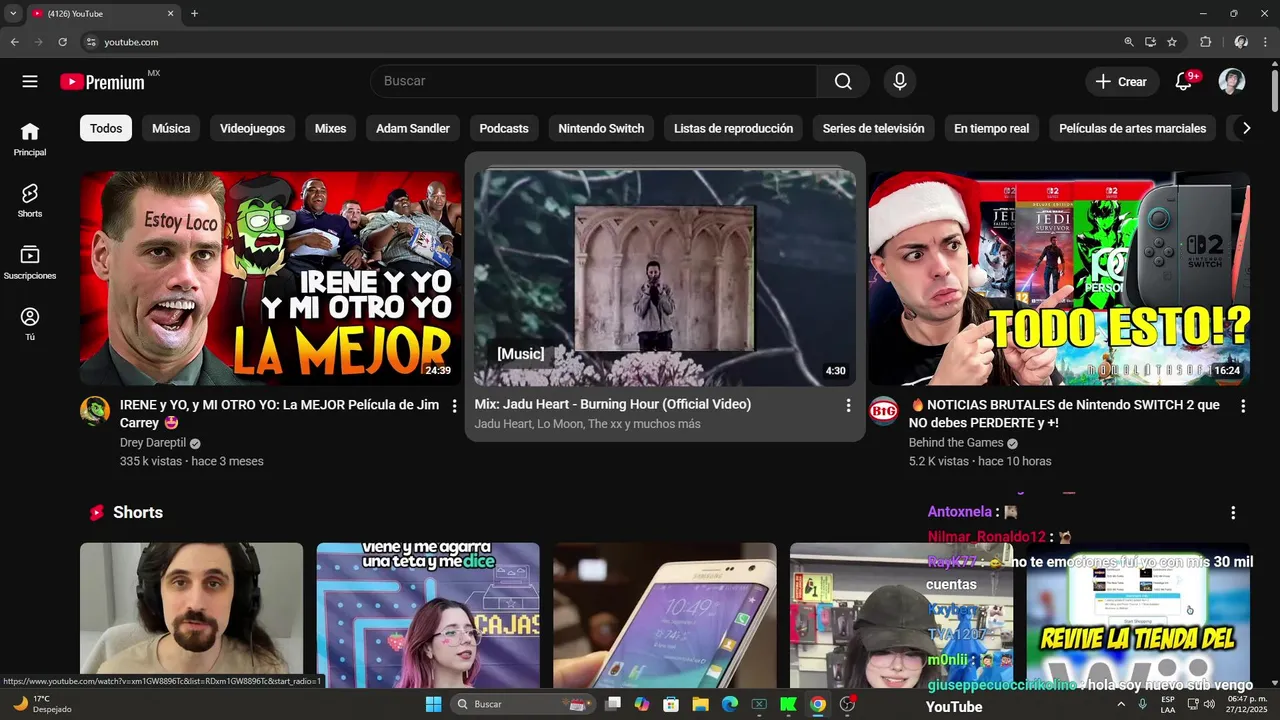
Task: Open the Tú sidebar section
Action: click(30, 324)
